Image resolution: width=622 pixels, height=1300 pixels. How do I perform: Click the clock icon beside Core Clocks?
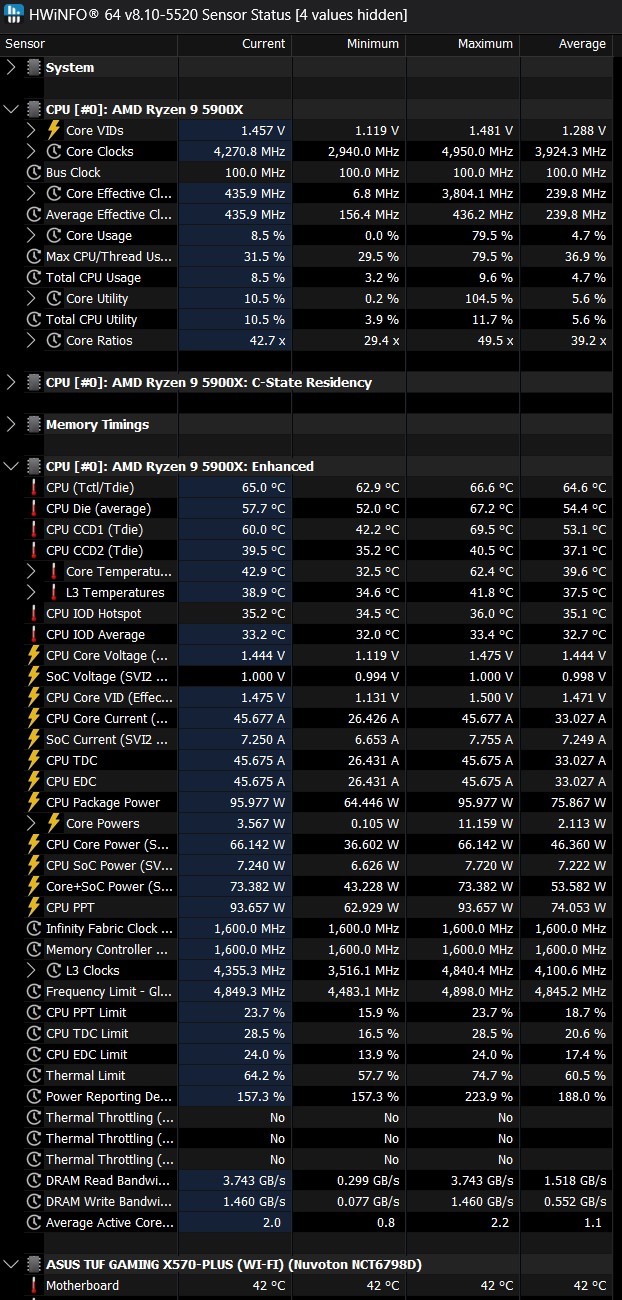[x=54, y=152]
